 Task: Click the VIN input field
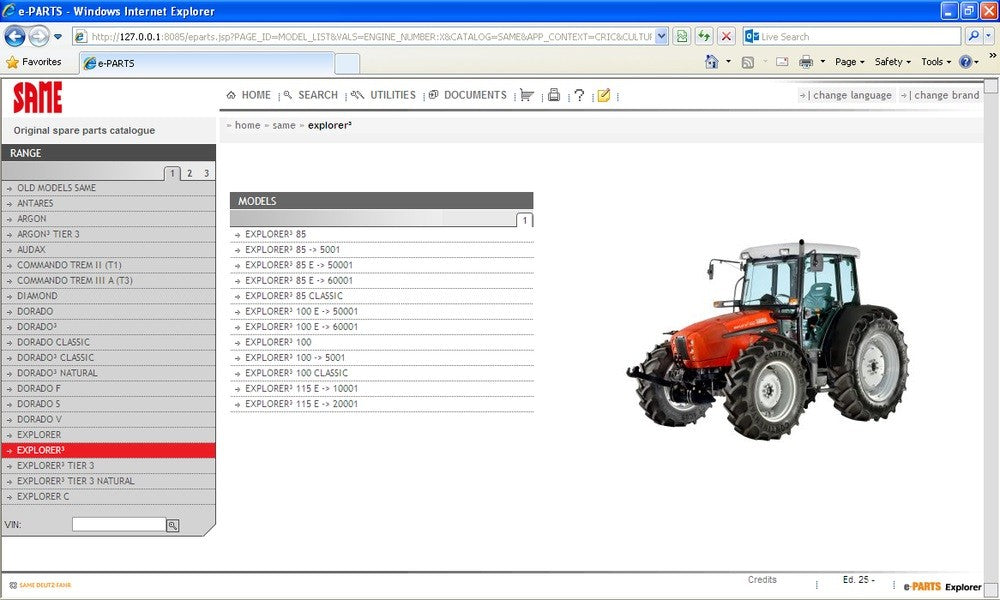(118, 524)
